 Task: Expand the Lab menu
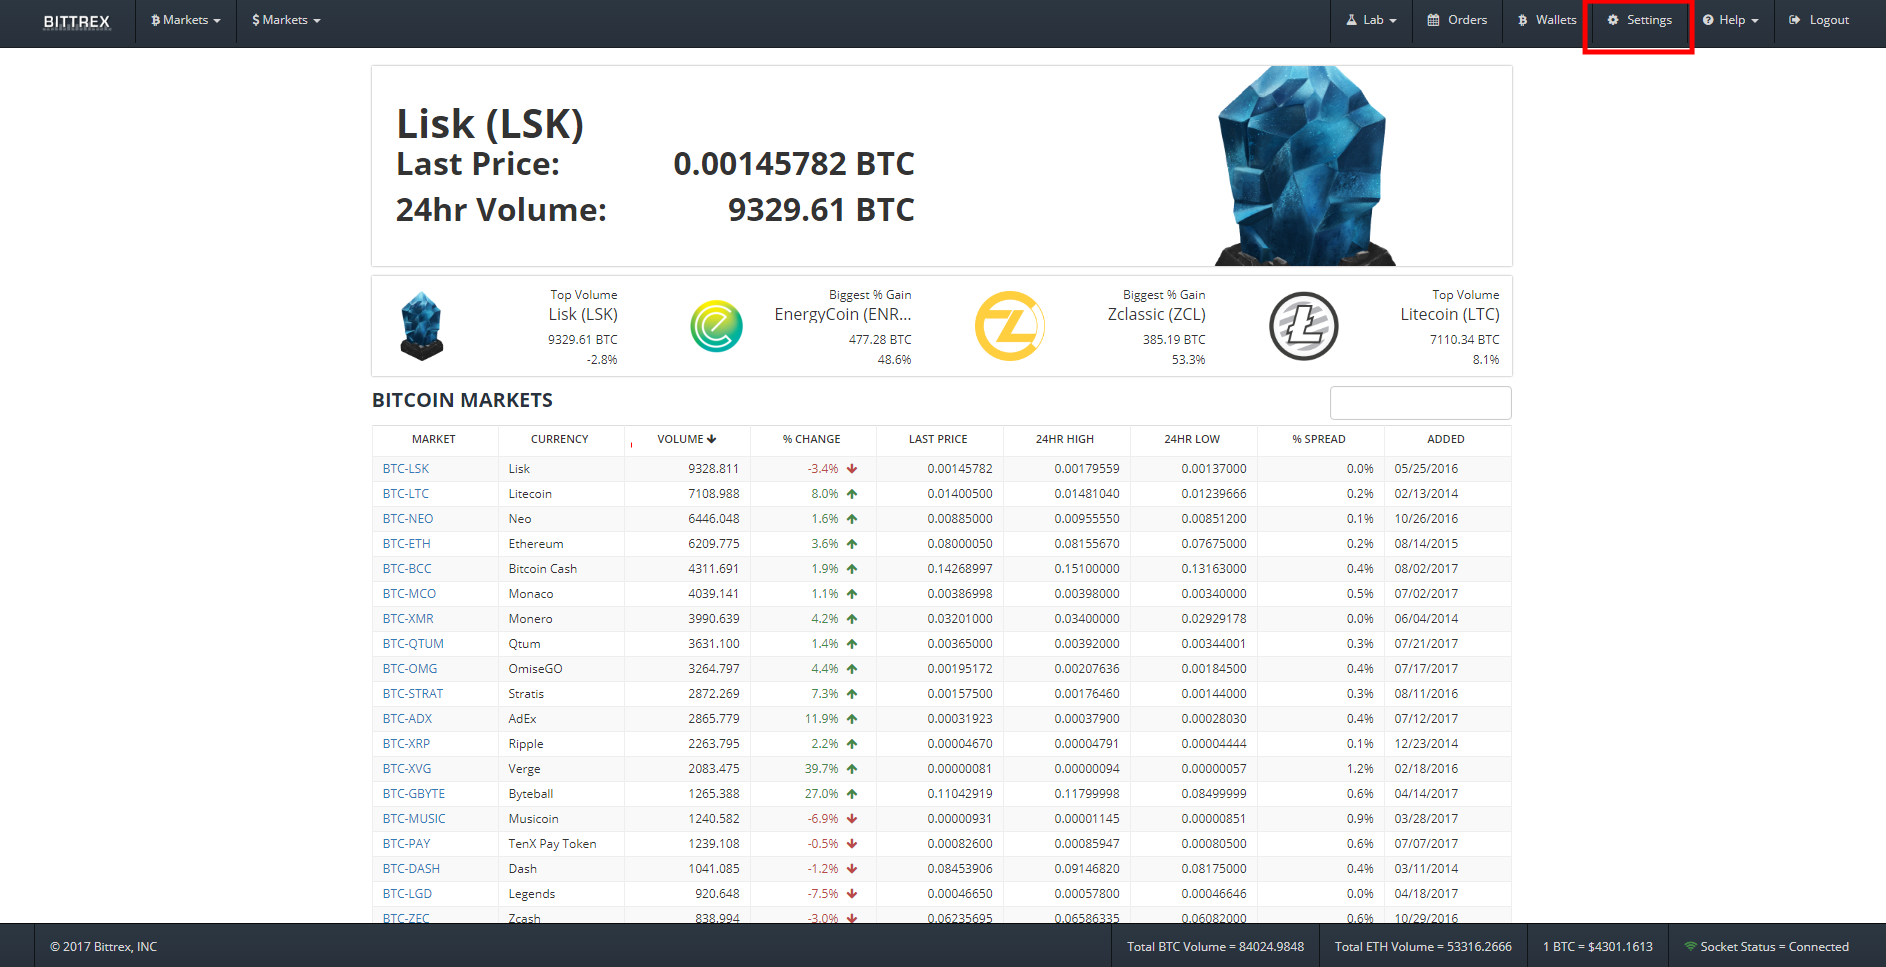[x=1371, y=20]
